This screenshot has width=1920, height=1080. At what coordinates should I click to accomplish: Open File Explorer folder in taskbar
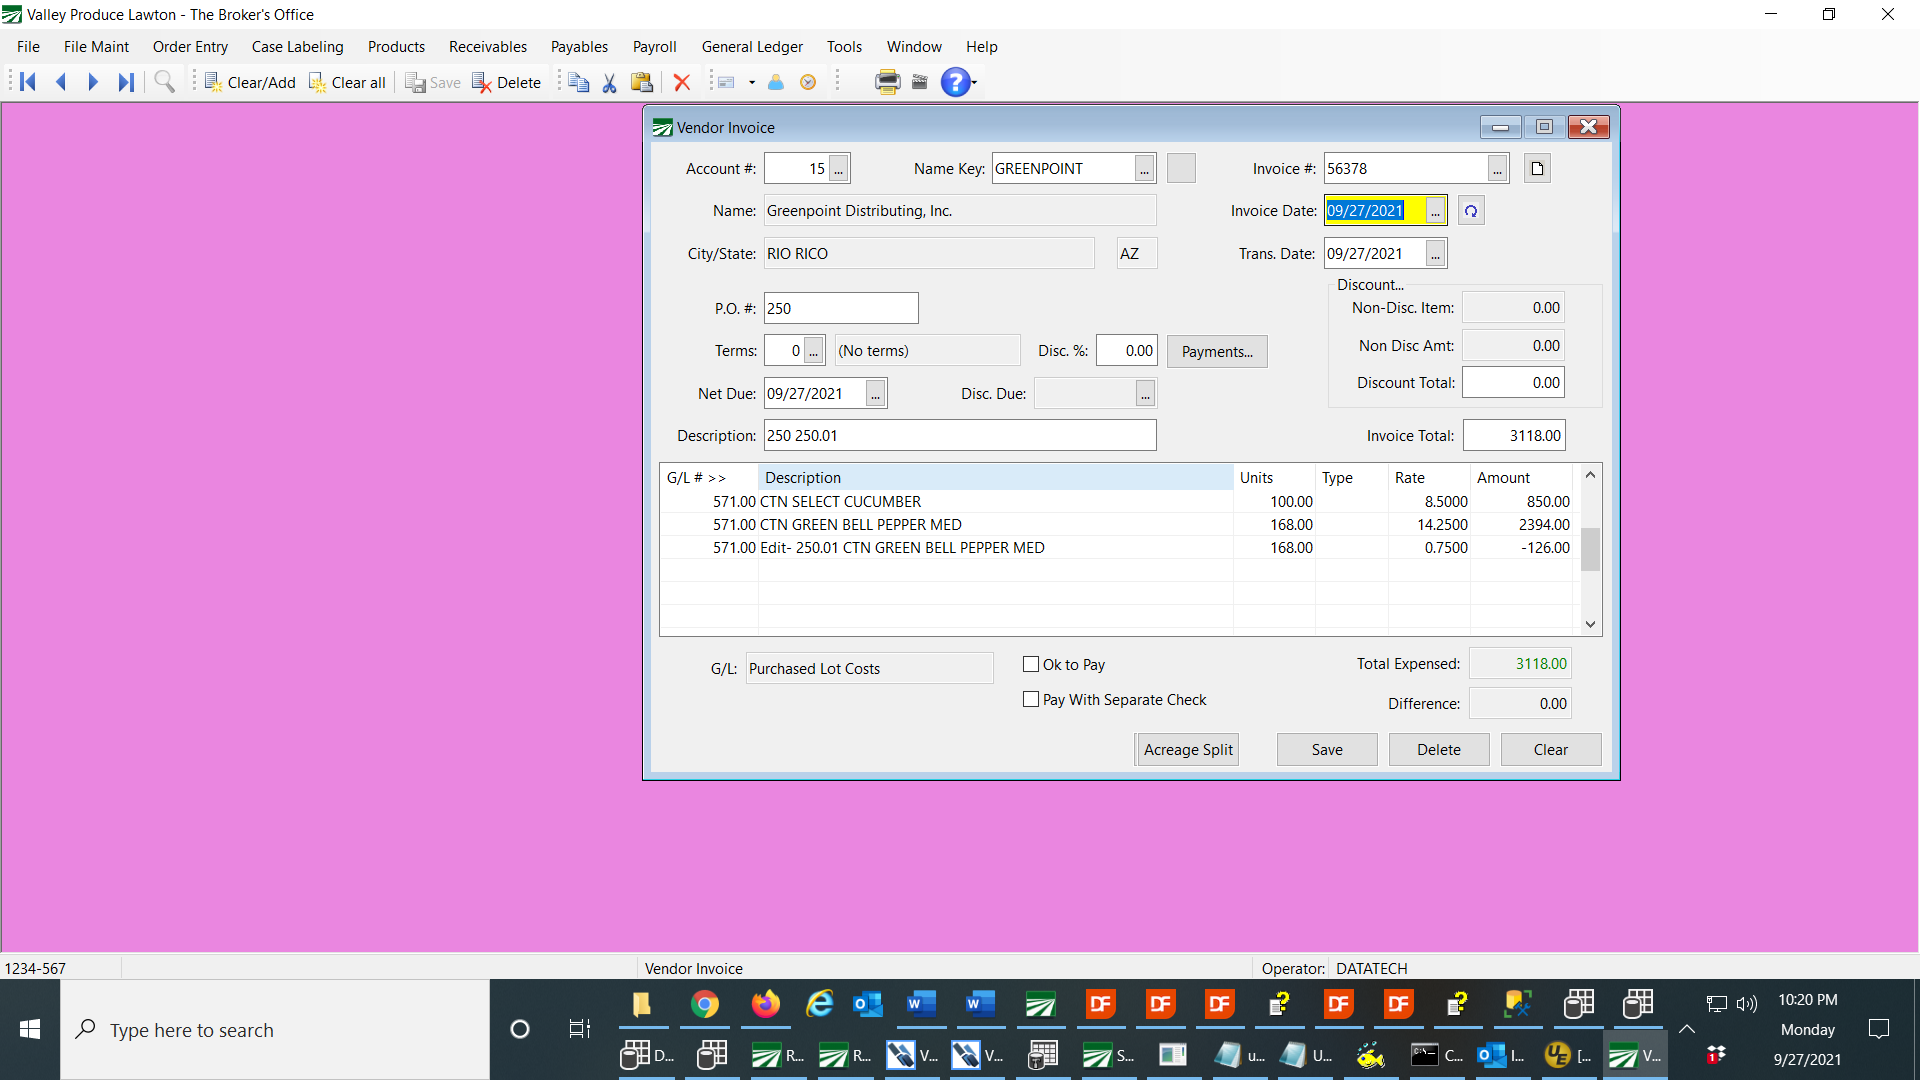tap(643, 1004)
